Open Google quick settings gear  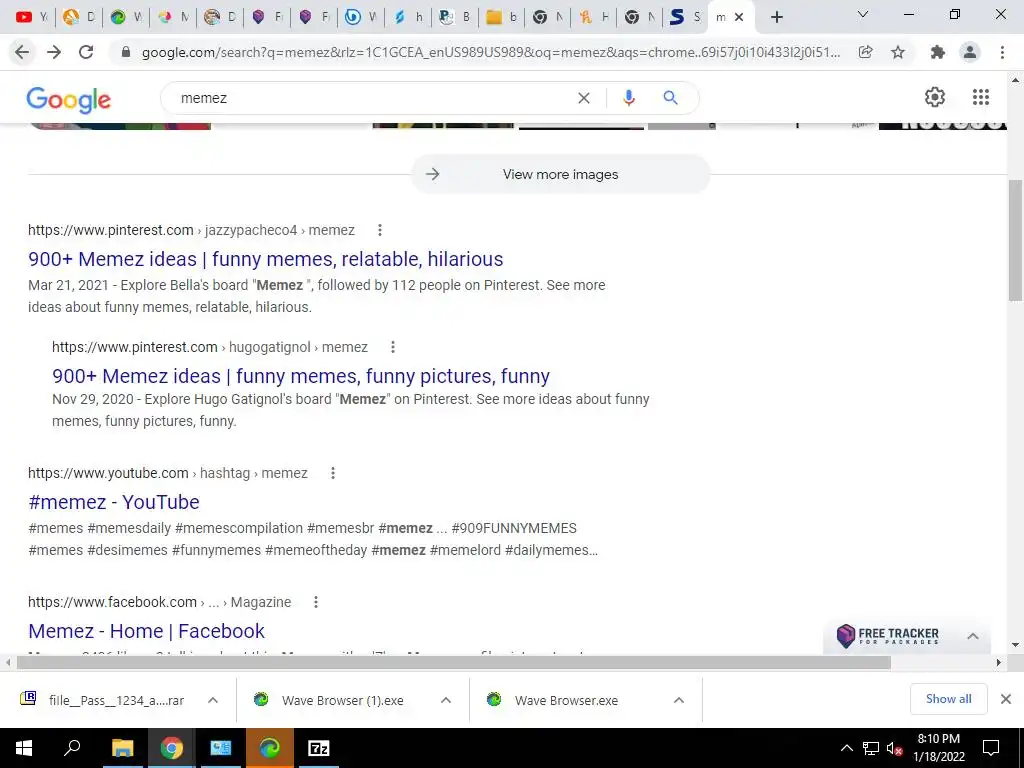pos(935,97)
